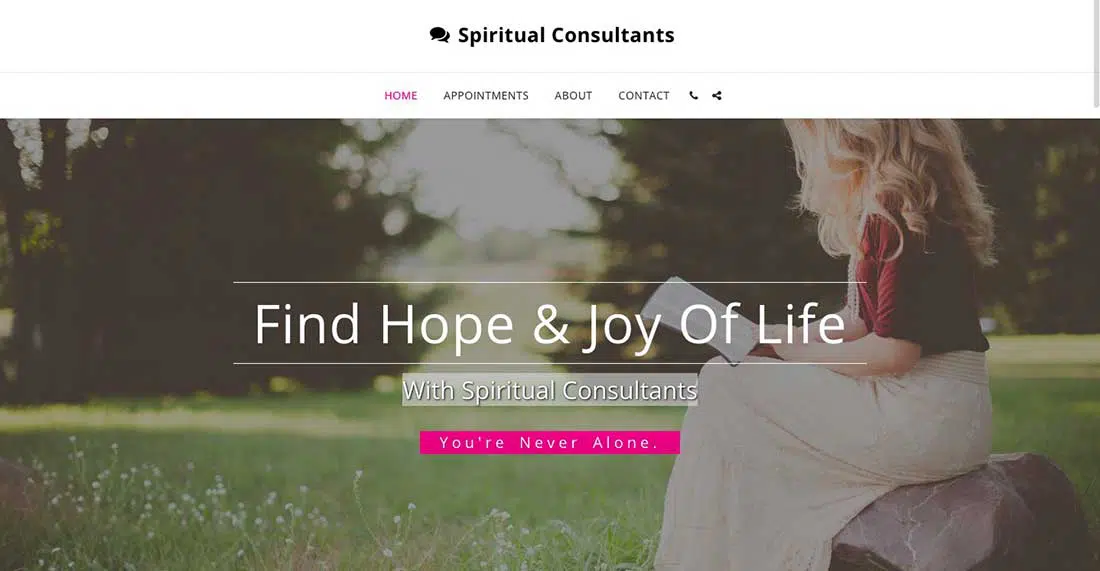This screenshot has height=571, width=1100.
Task: Click the chat bubbles logo icon
Action: [440, 35]
